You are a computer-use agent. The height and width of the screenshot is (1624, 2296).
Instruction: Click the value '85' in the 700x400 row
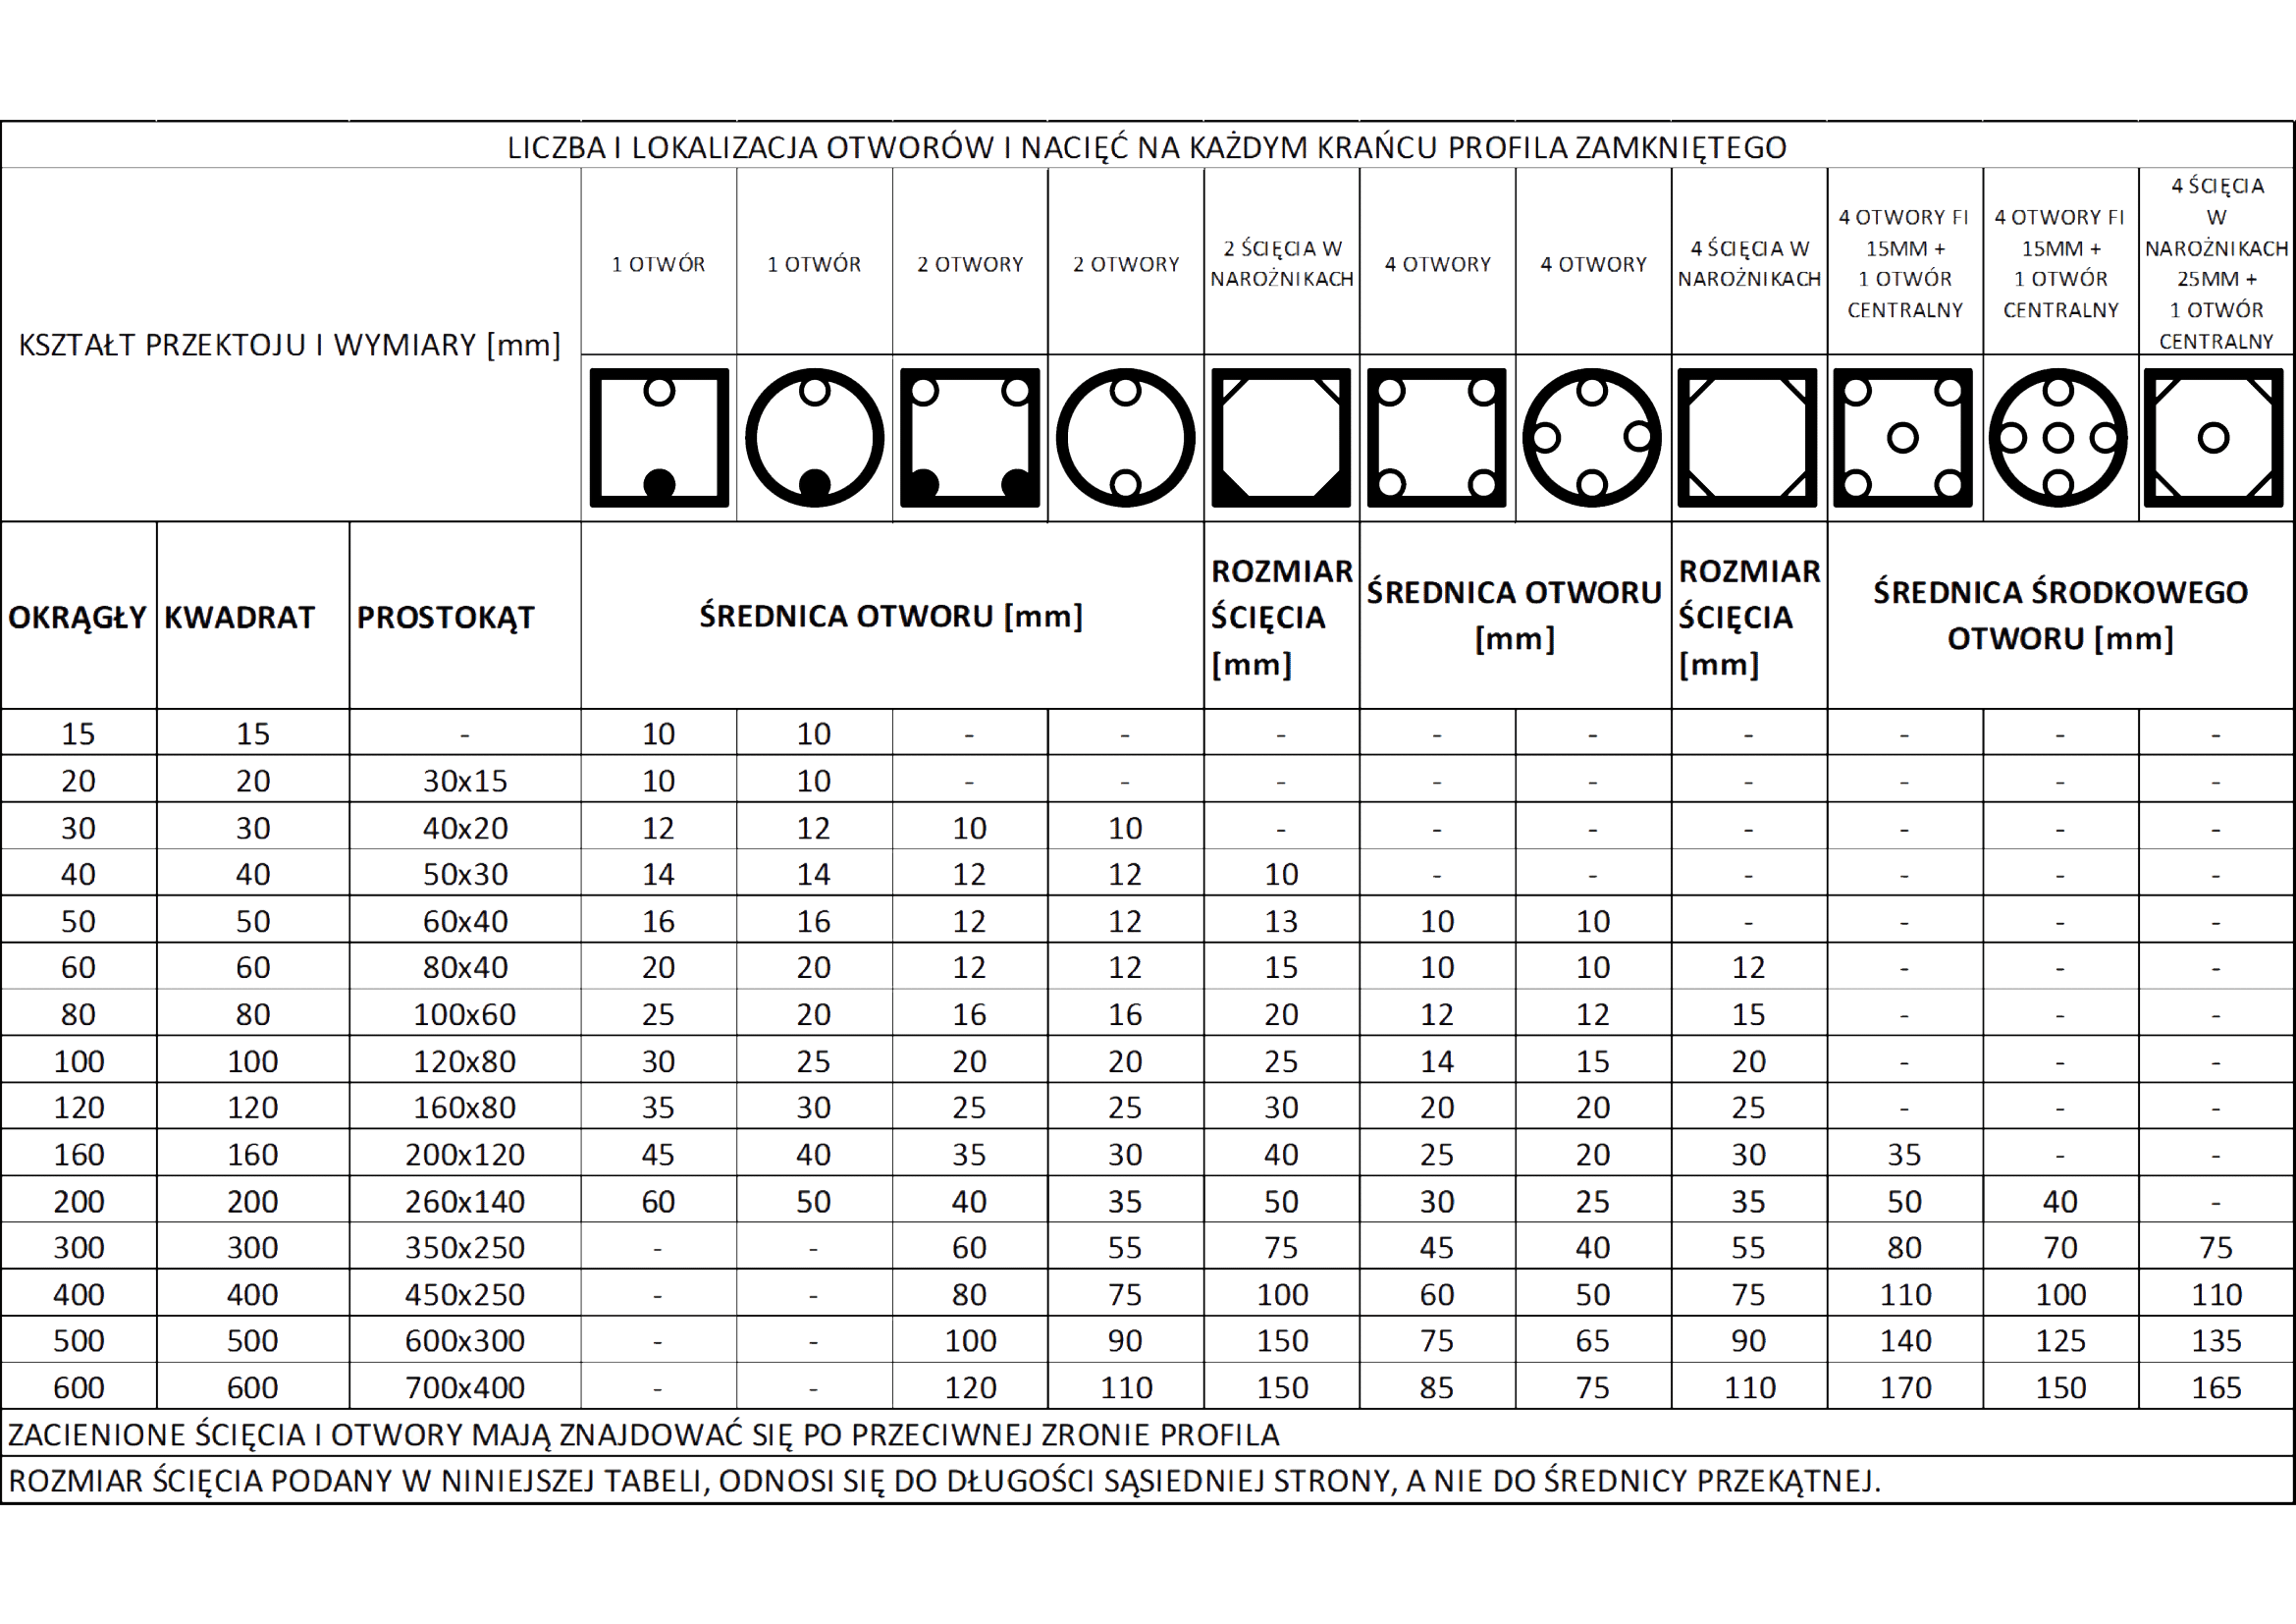(1437, 1387)
